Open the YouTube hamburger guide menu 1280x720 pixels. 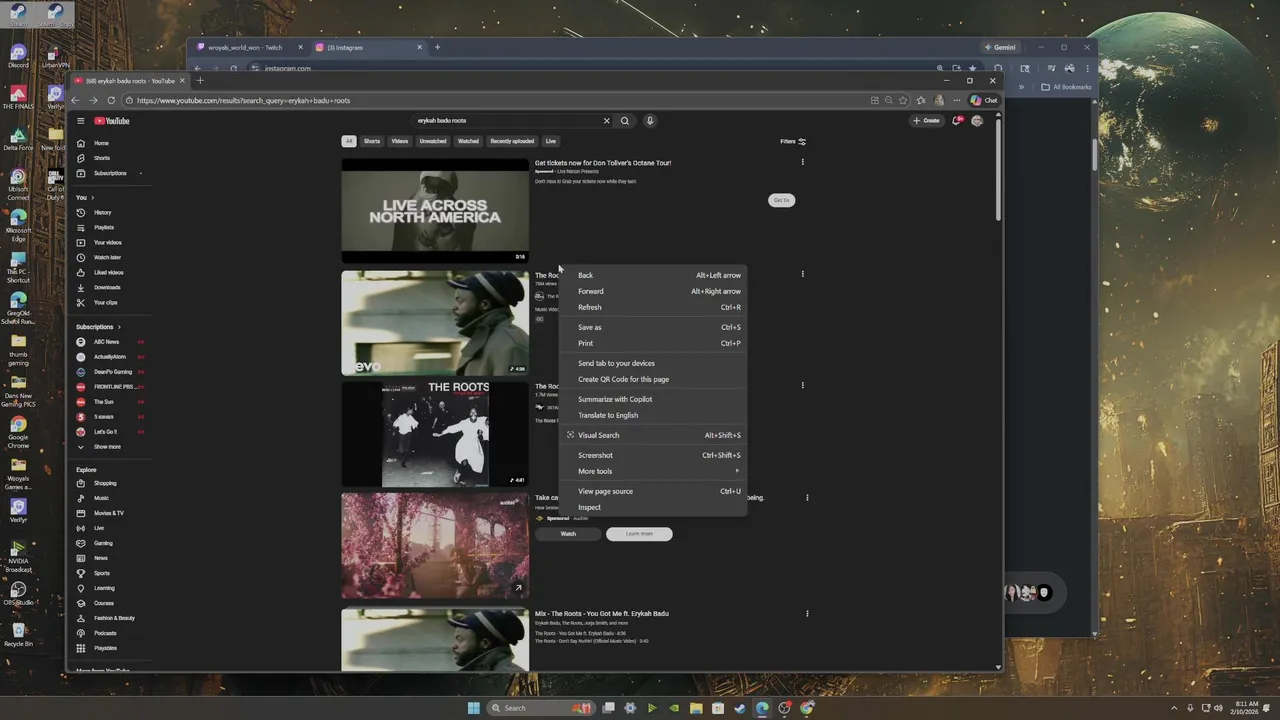coord(81,121)
